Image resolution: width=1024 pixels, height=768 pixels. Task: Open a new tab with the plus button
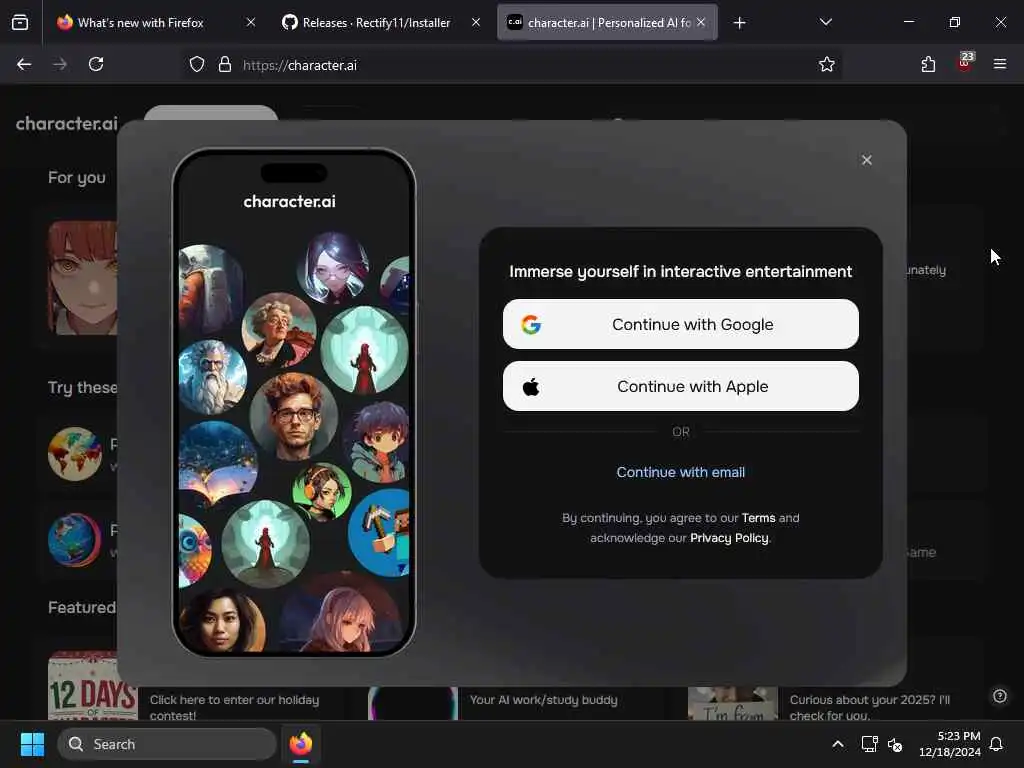739,23
